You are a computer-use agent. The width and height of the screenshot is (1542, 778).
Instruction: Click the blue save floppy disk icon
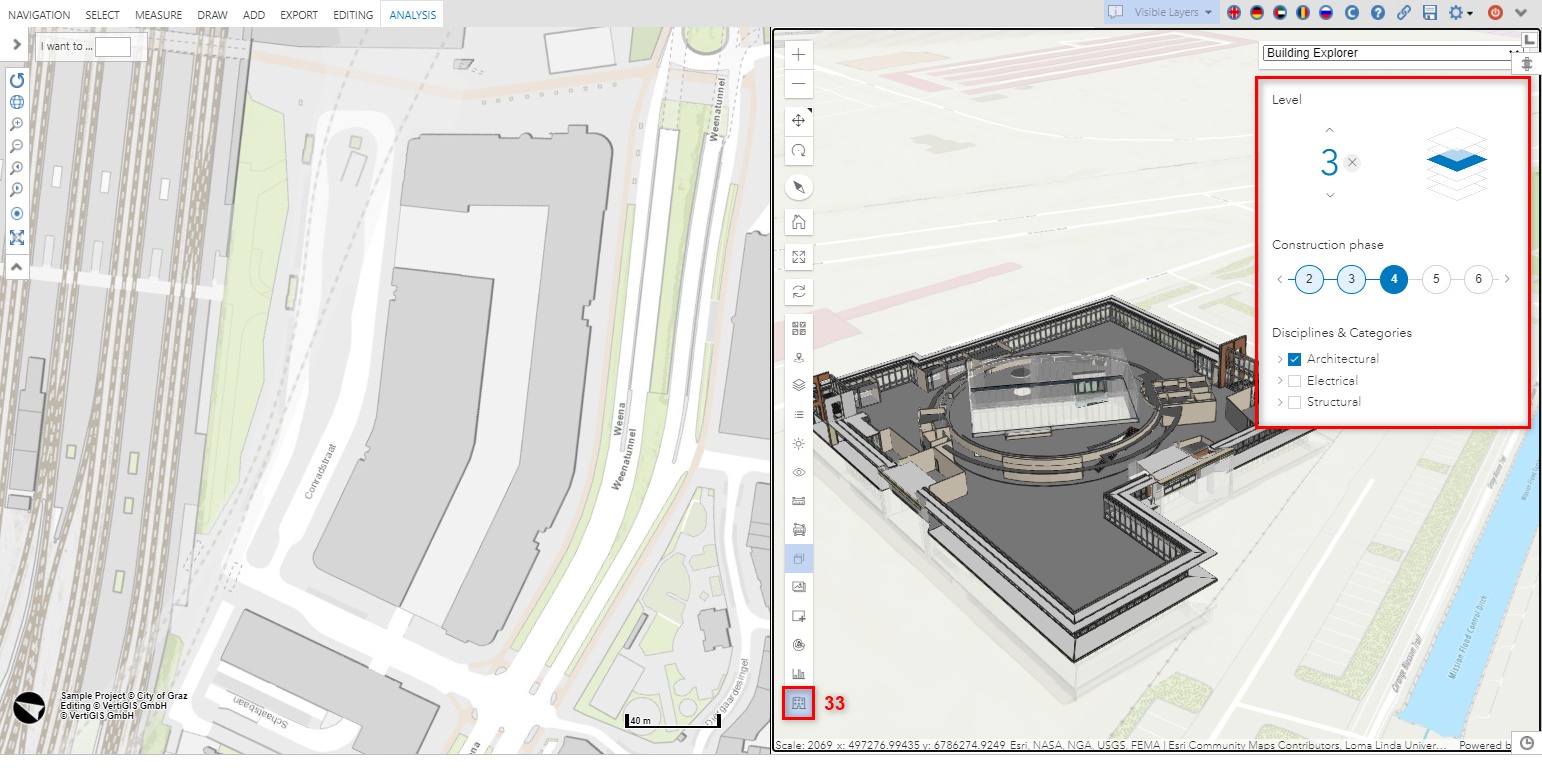1430,13
